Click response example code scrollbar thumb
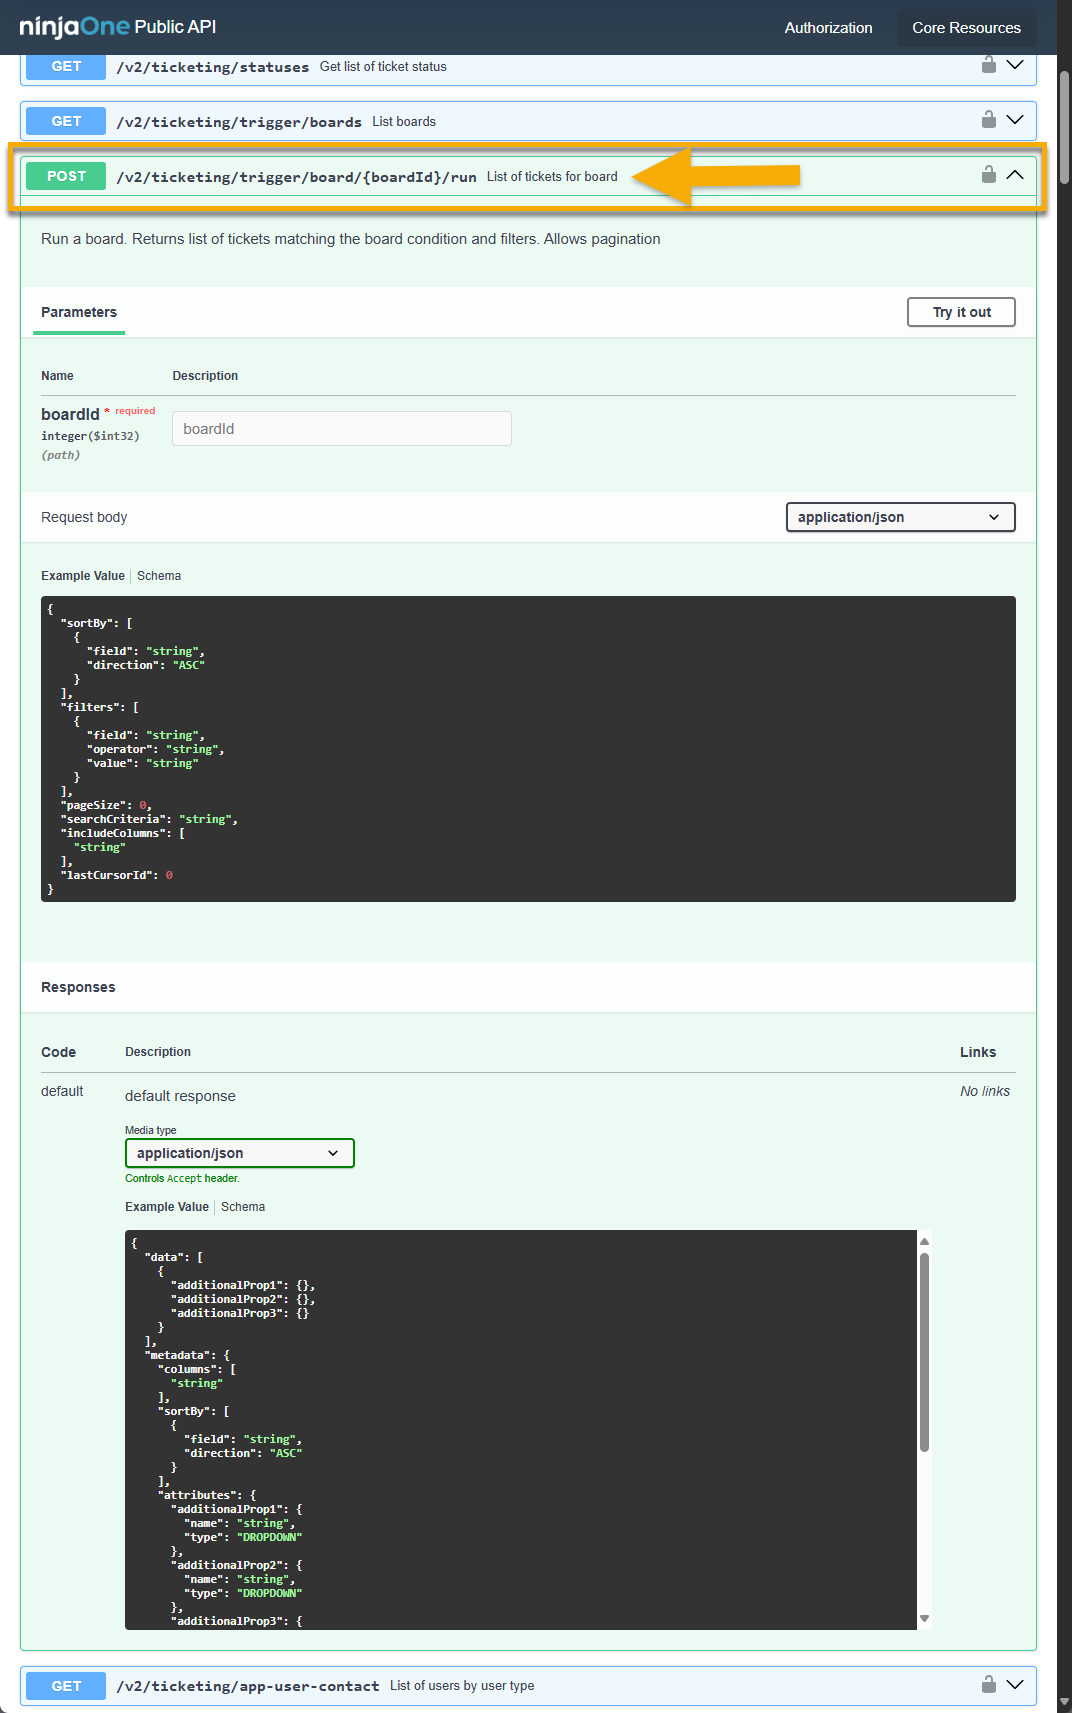The height and width of the screenshot is (1713, 1072). 924,1350
